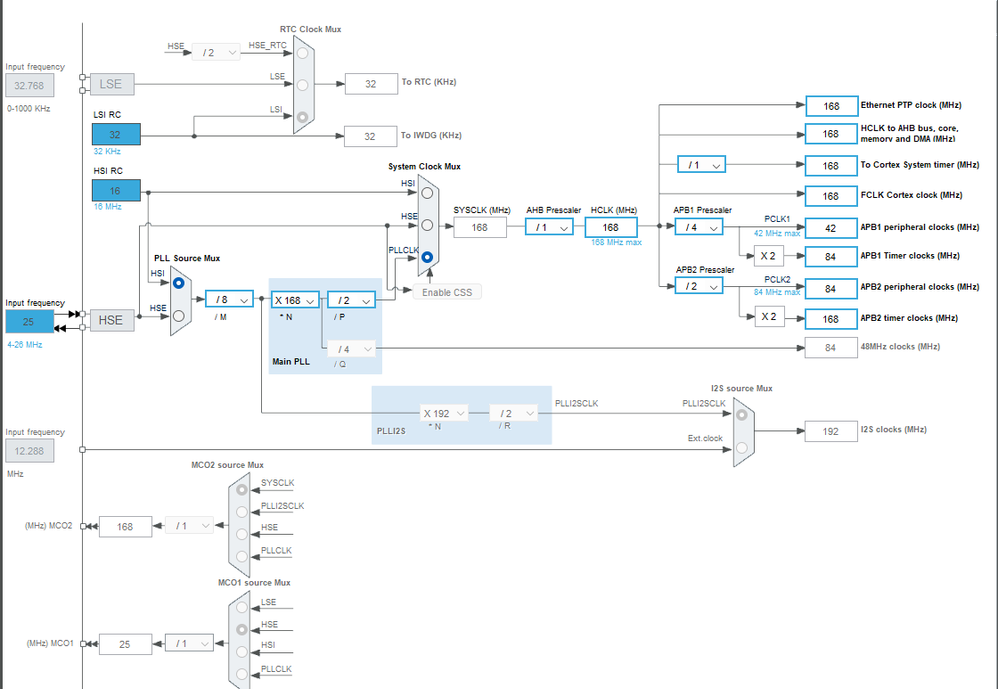Screen dimensions: 998x689
Task: Click the blue HSI RC 16 box
Action: [116, 190]
